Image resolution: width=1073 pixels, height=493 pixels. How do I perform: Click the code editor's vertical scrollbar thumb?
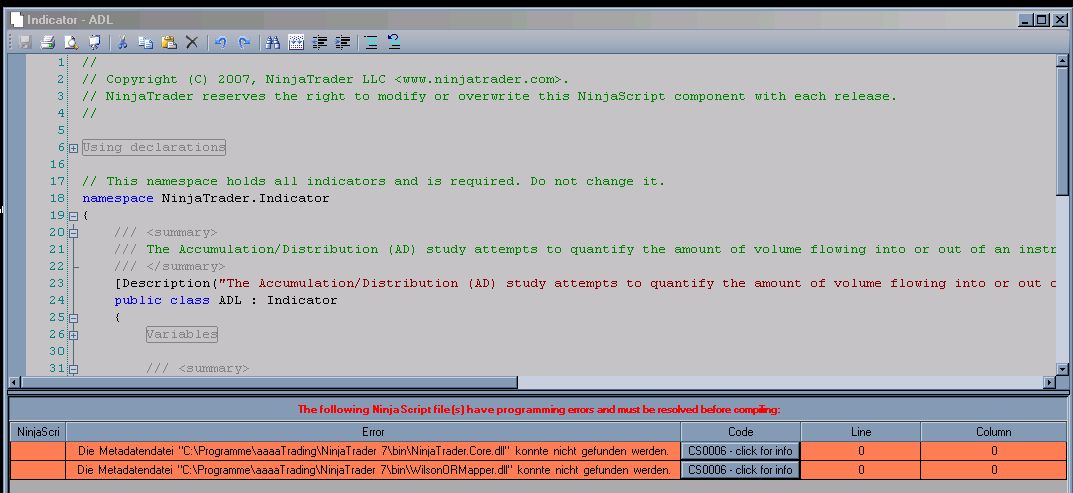[1062, 130]
